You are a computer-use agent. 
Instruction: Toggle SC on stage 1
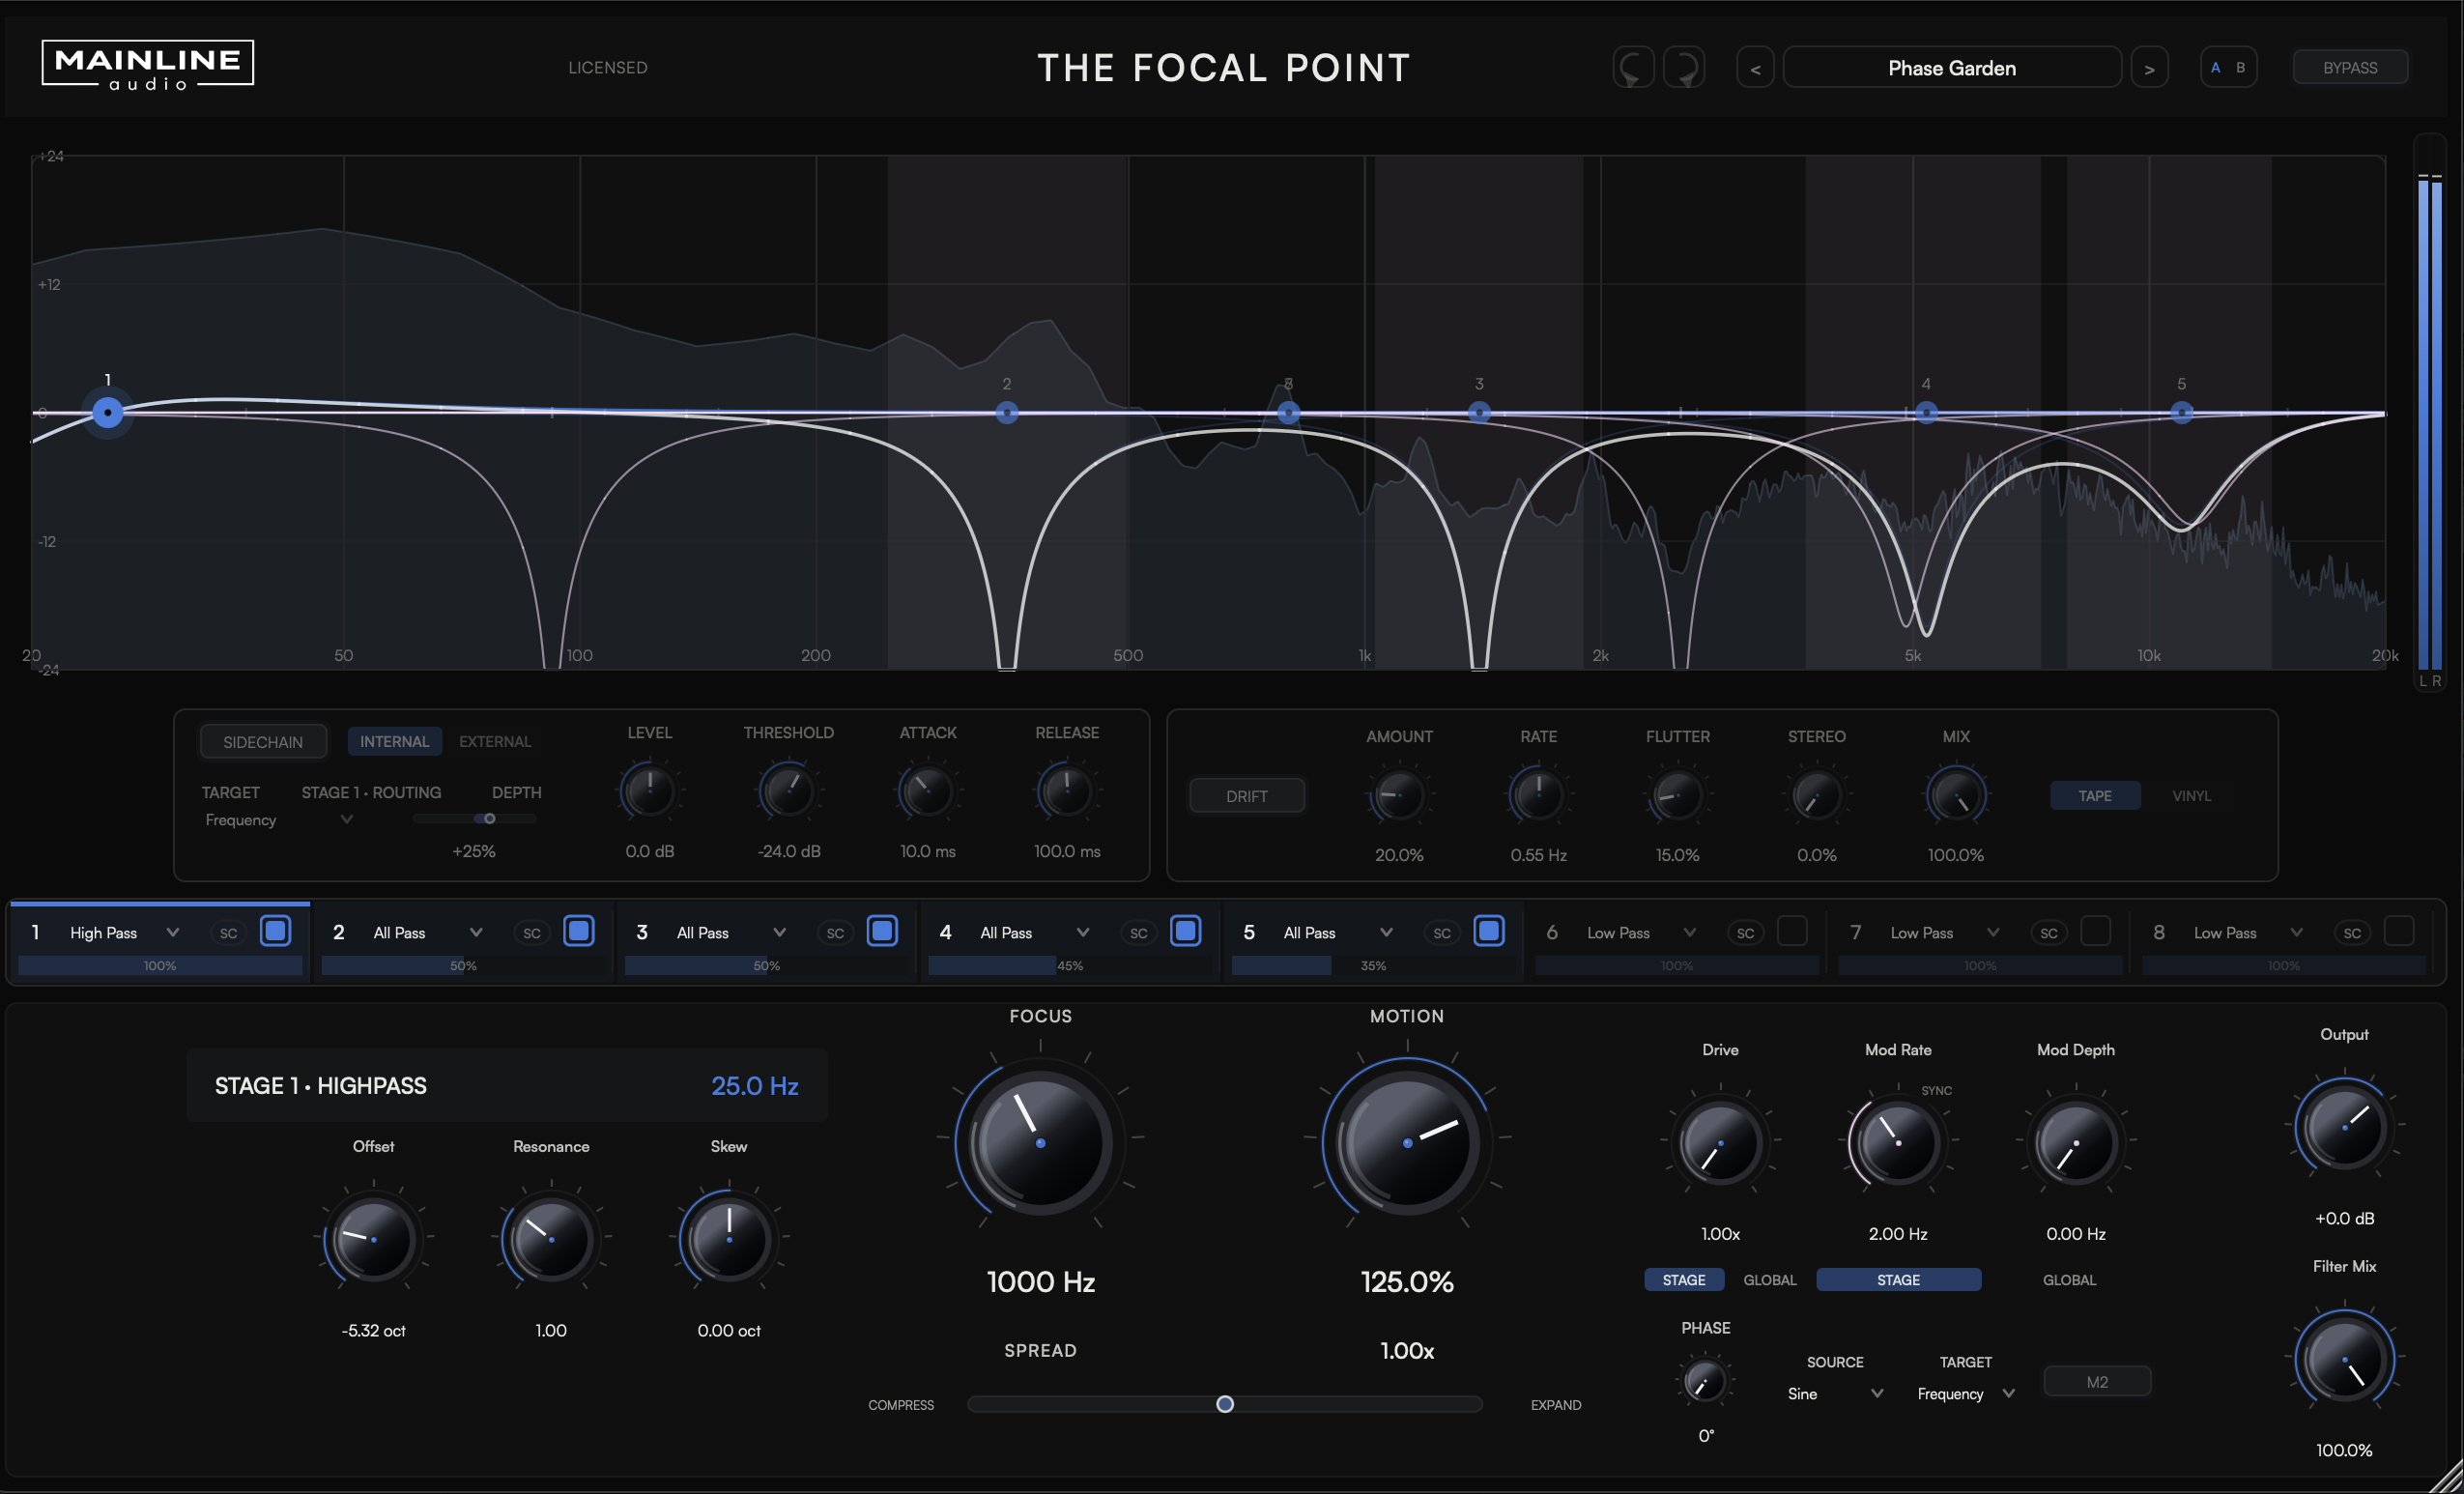click(x=228, y=933)
